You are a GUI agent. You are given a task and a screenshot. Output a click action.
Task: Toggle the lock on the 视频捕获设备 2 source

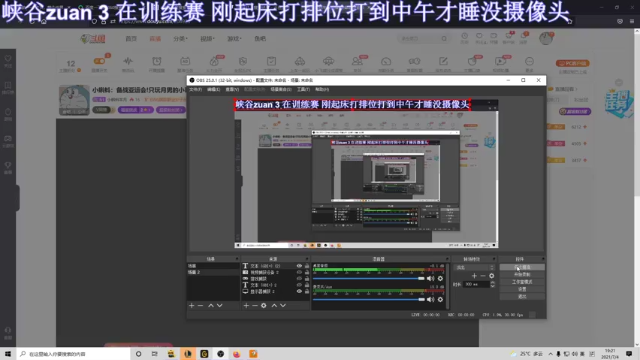(307, 272)
